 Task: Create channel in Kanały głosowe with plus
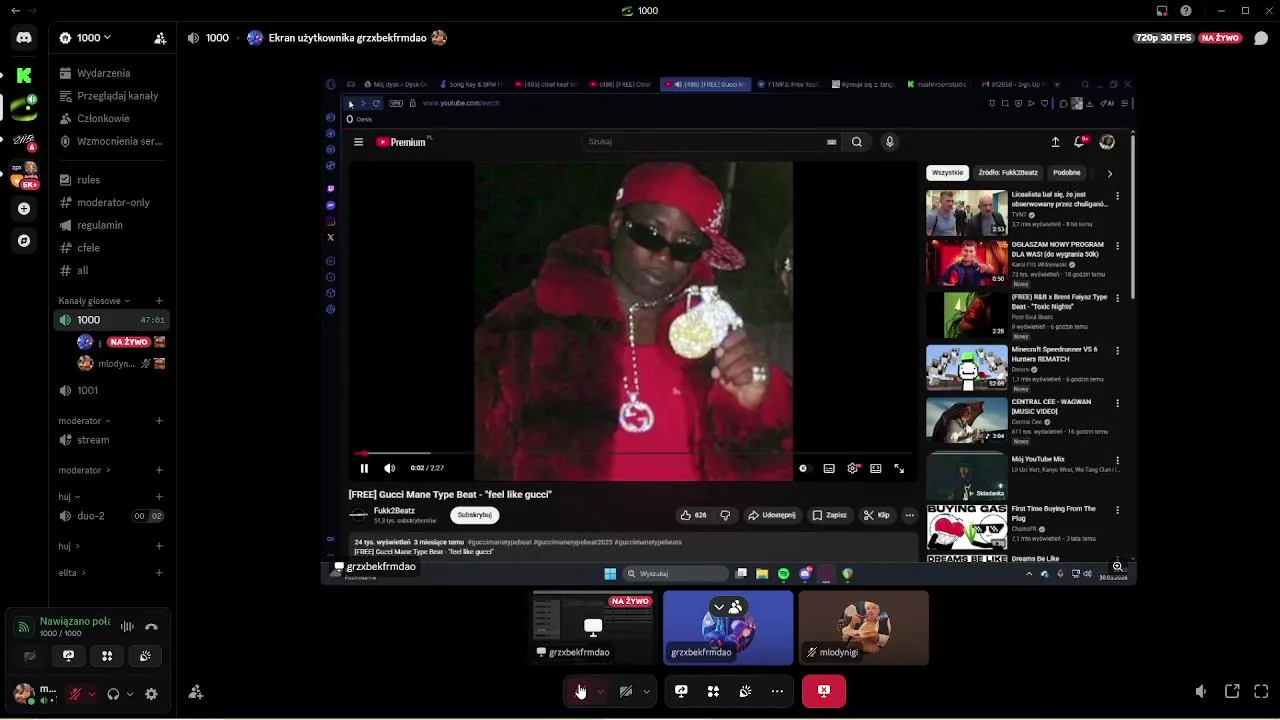159,301
